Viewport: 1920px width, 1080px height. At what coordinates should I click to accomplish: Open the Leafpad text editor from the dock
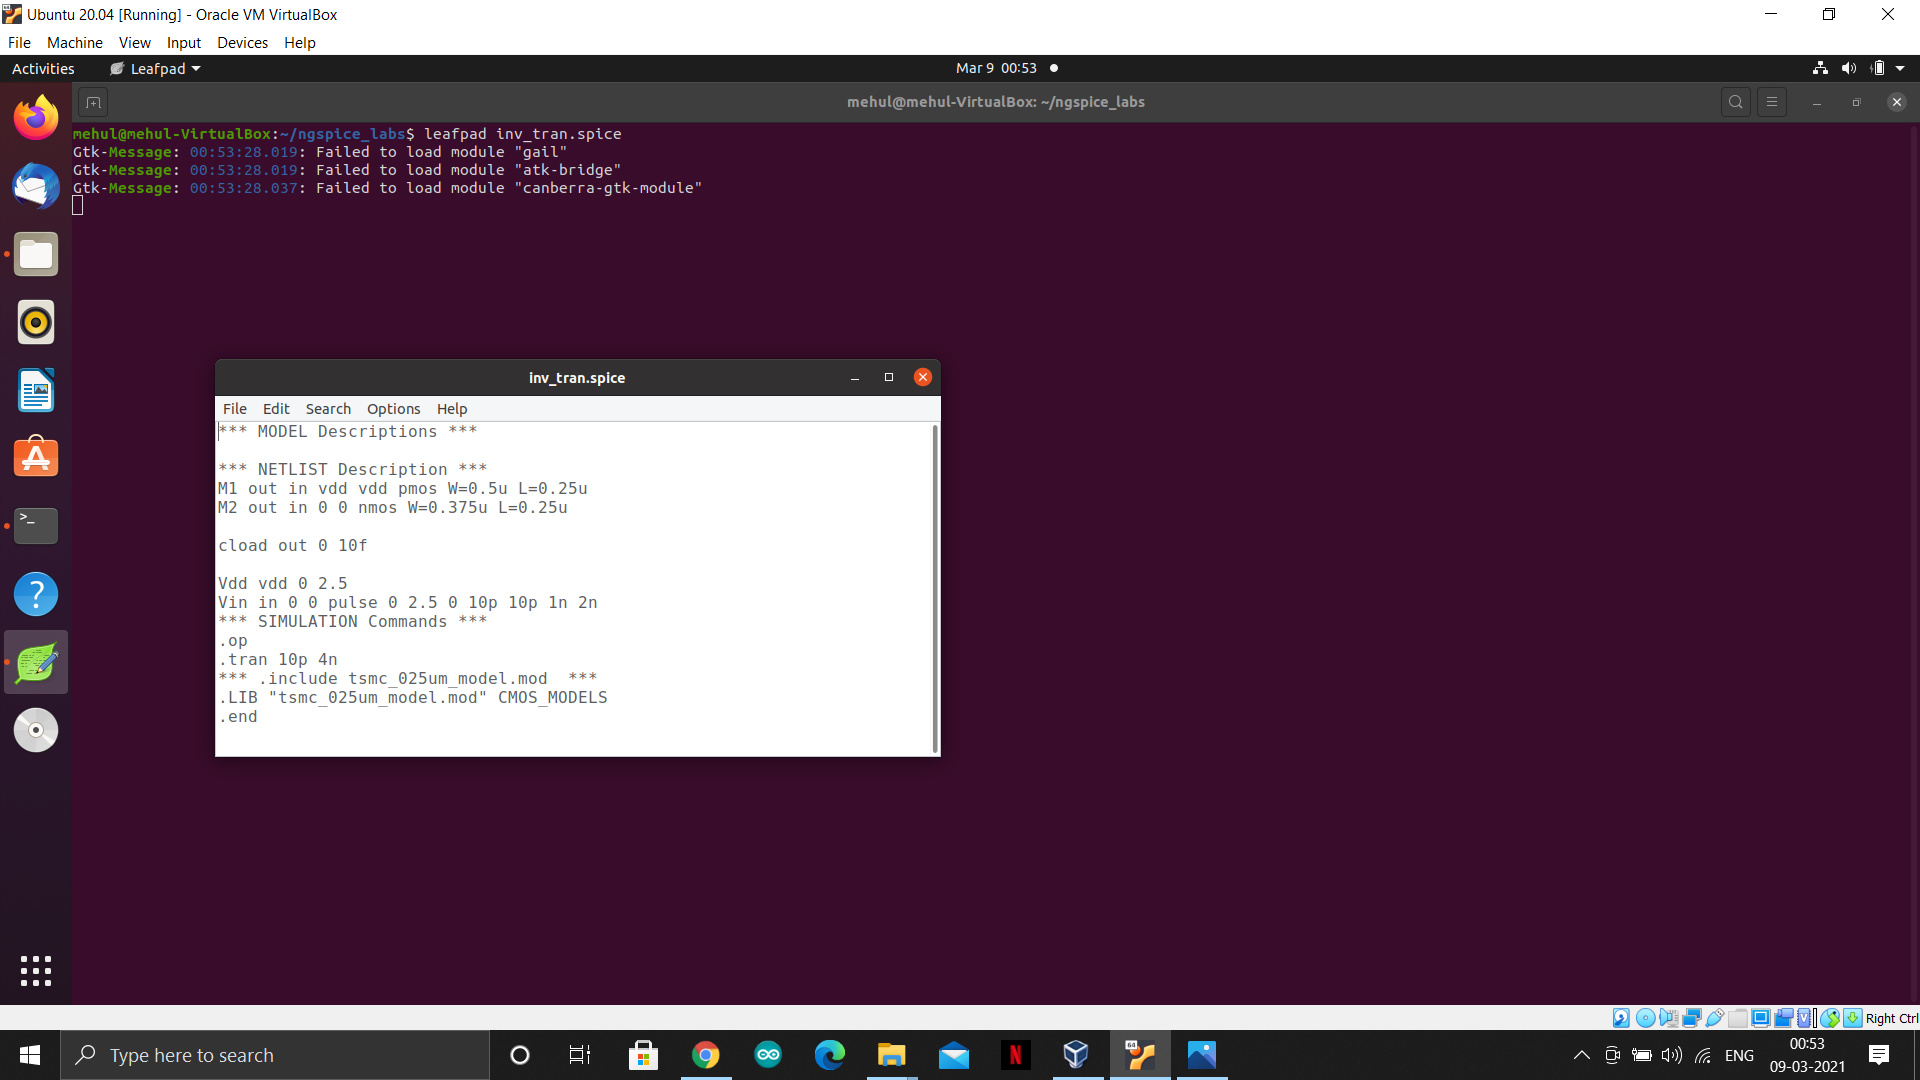click(35, 661)
